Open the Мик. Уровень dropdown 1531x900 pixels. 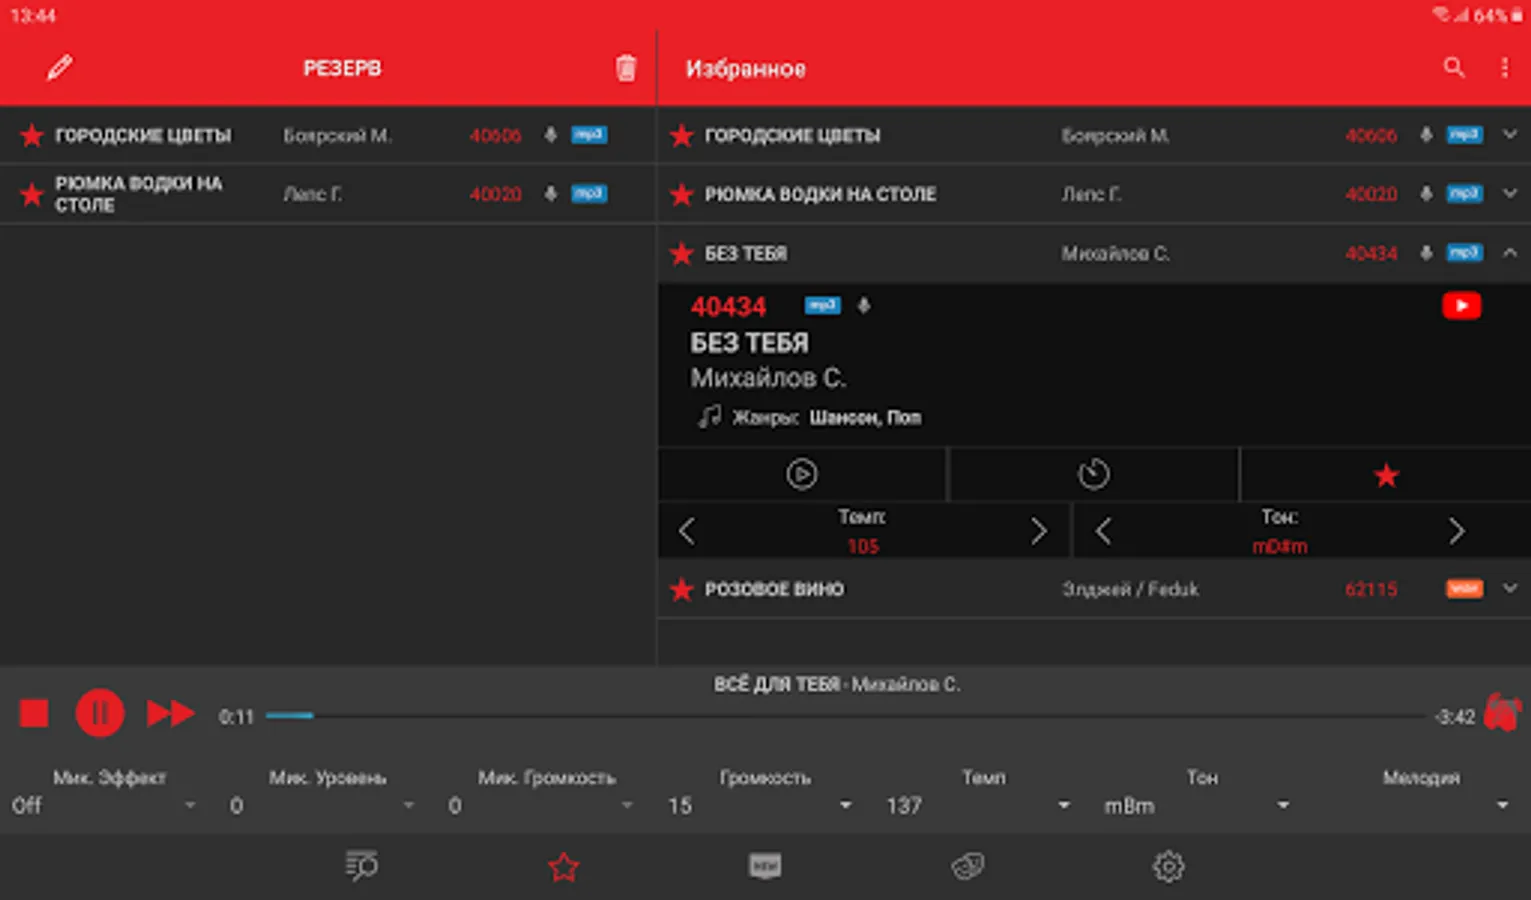(324, 806)
